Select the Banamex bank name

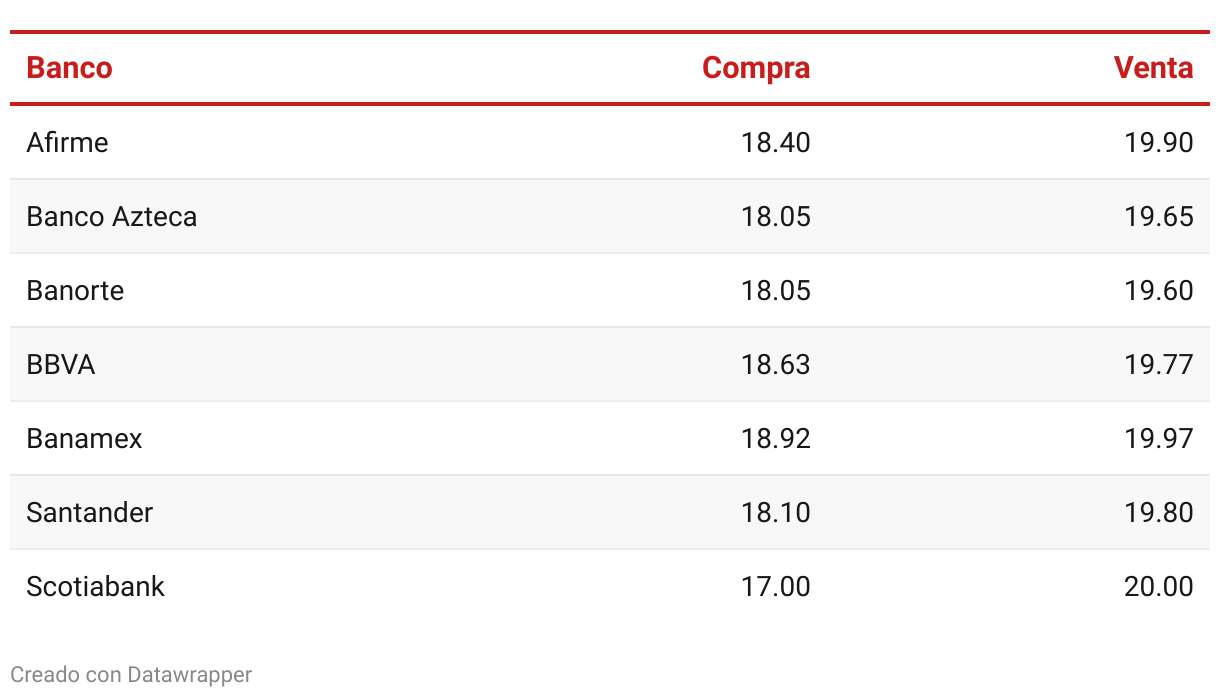click(85, 438)
